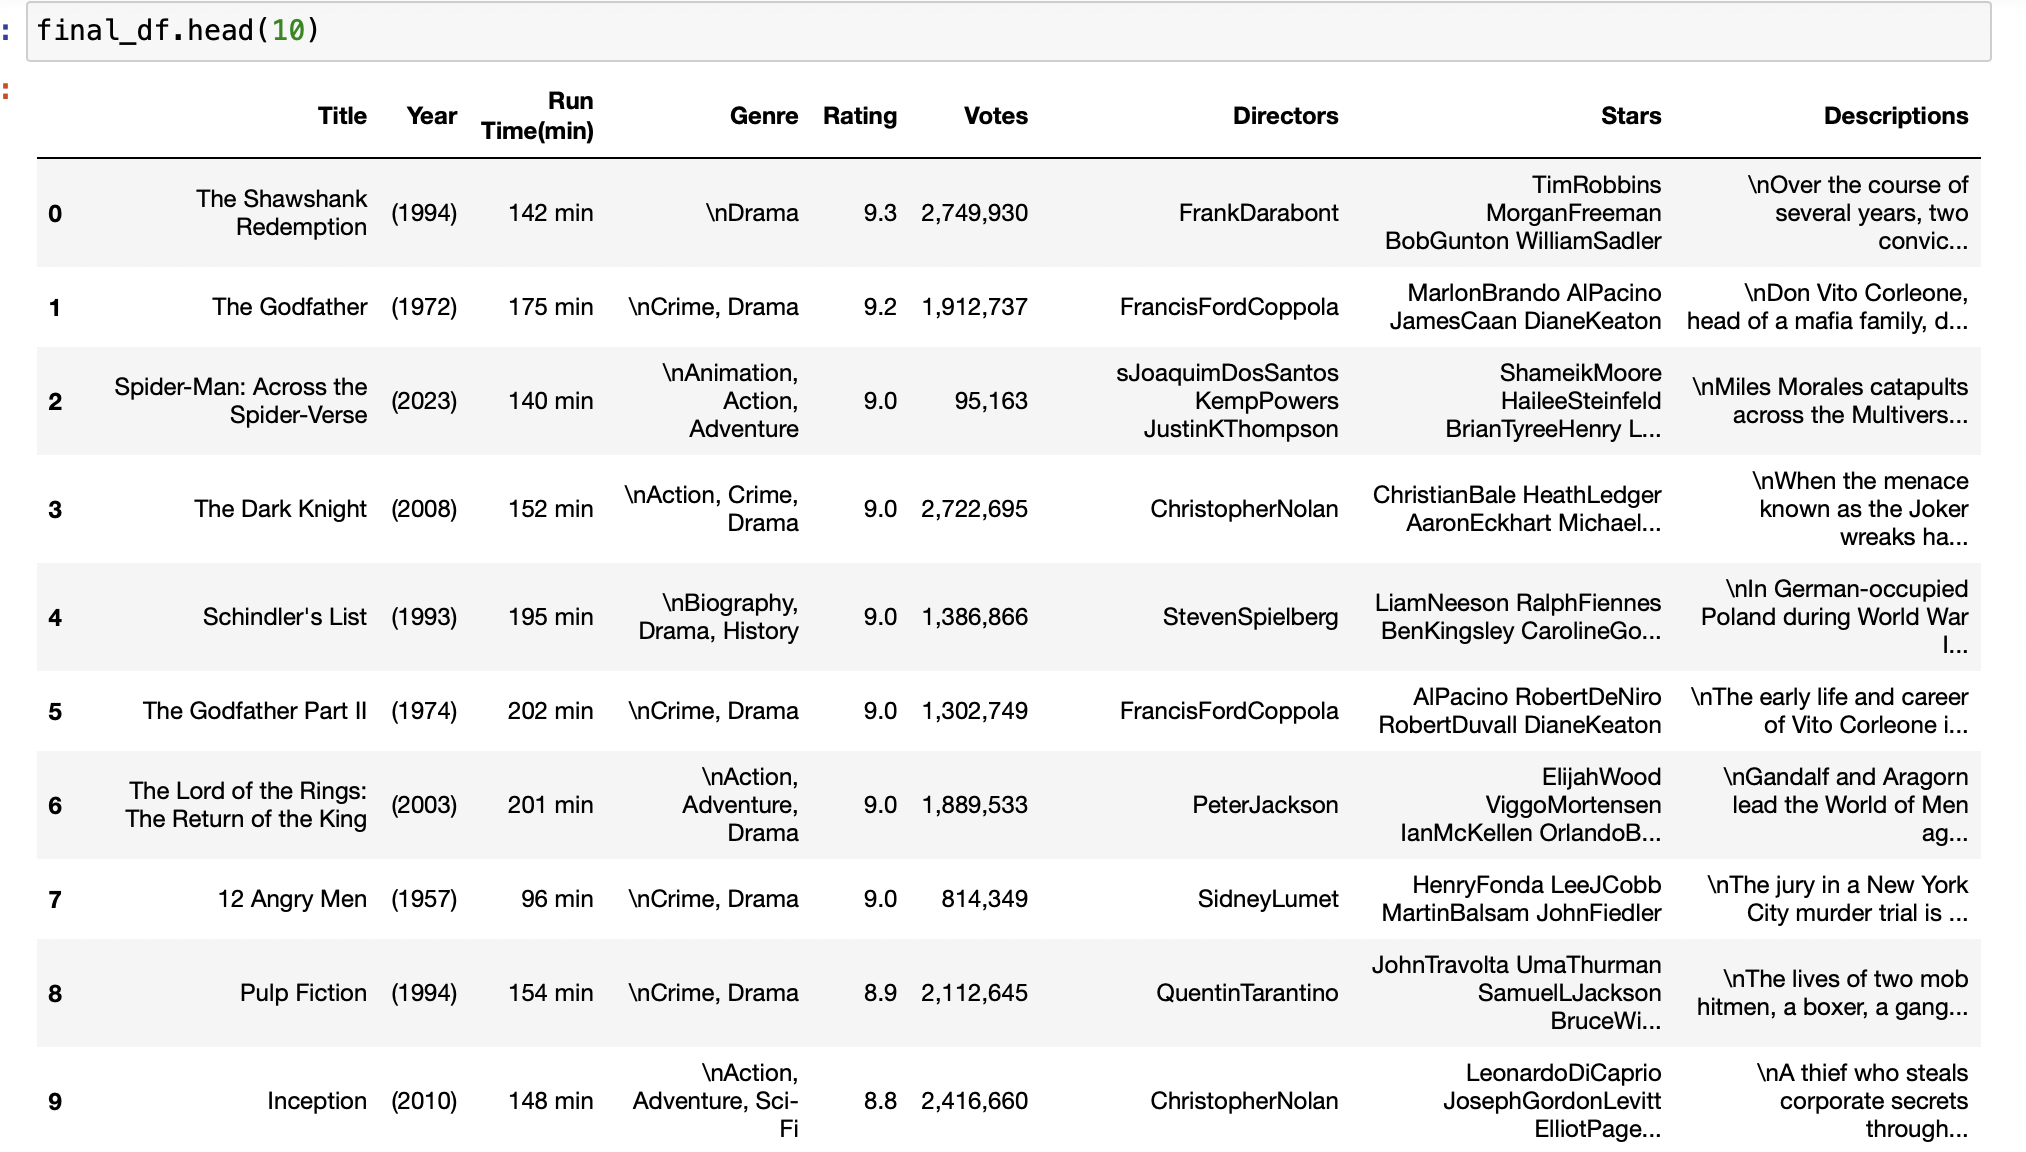The image size is (2026, 1152).
Task: Click the 2,749,930 votes value
Action: [974, 213]
